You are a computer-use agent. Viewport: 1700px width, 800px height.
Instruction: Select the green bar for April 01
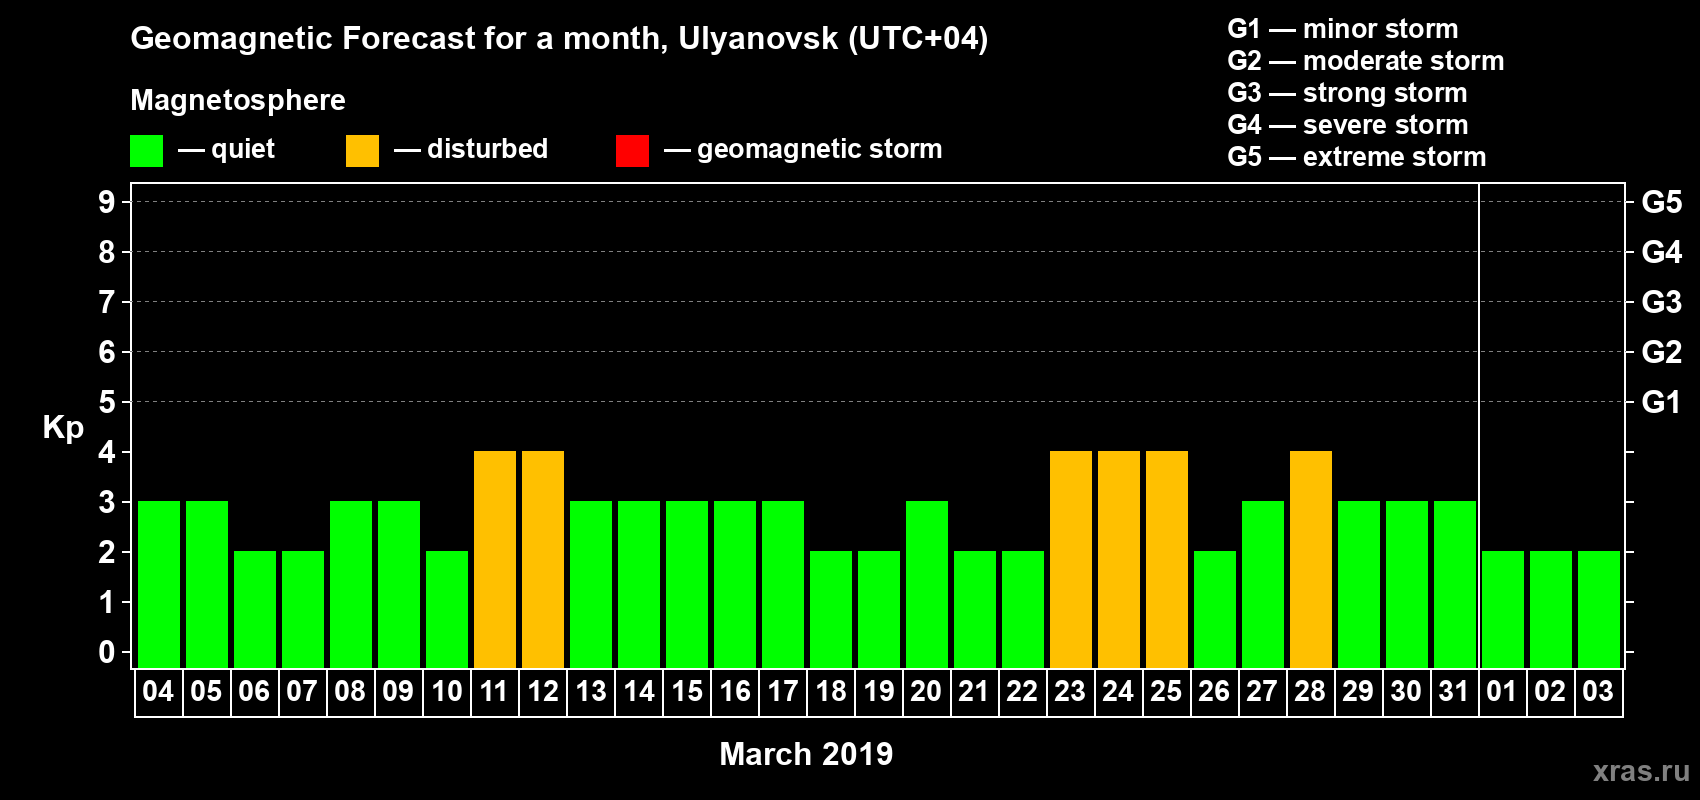click(x=1503, y=609)
